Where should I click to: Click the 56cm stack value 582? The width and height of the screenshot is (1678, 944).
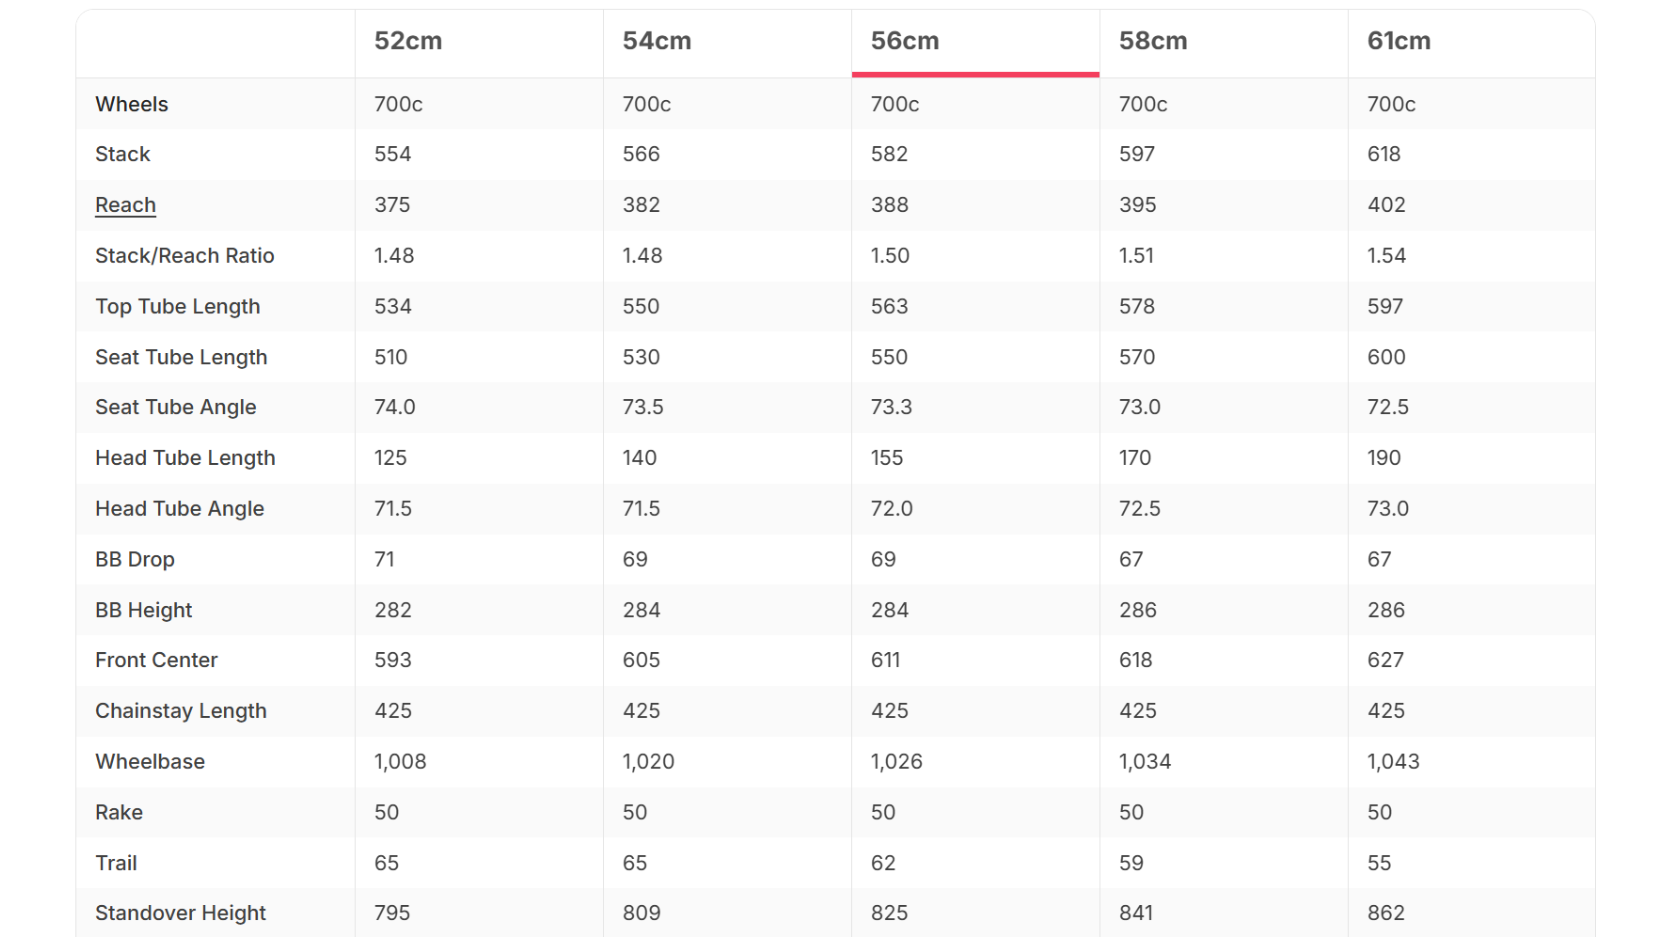[889, 154]
